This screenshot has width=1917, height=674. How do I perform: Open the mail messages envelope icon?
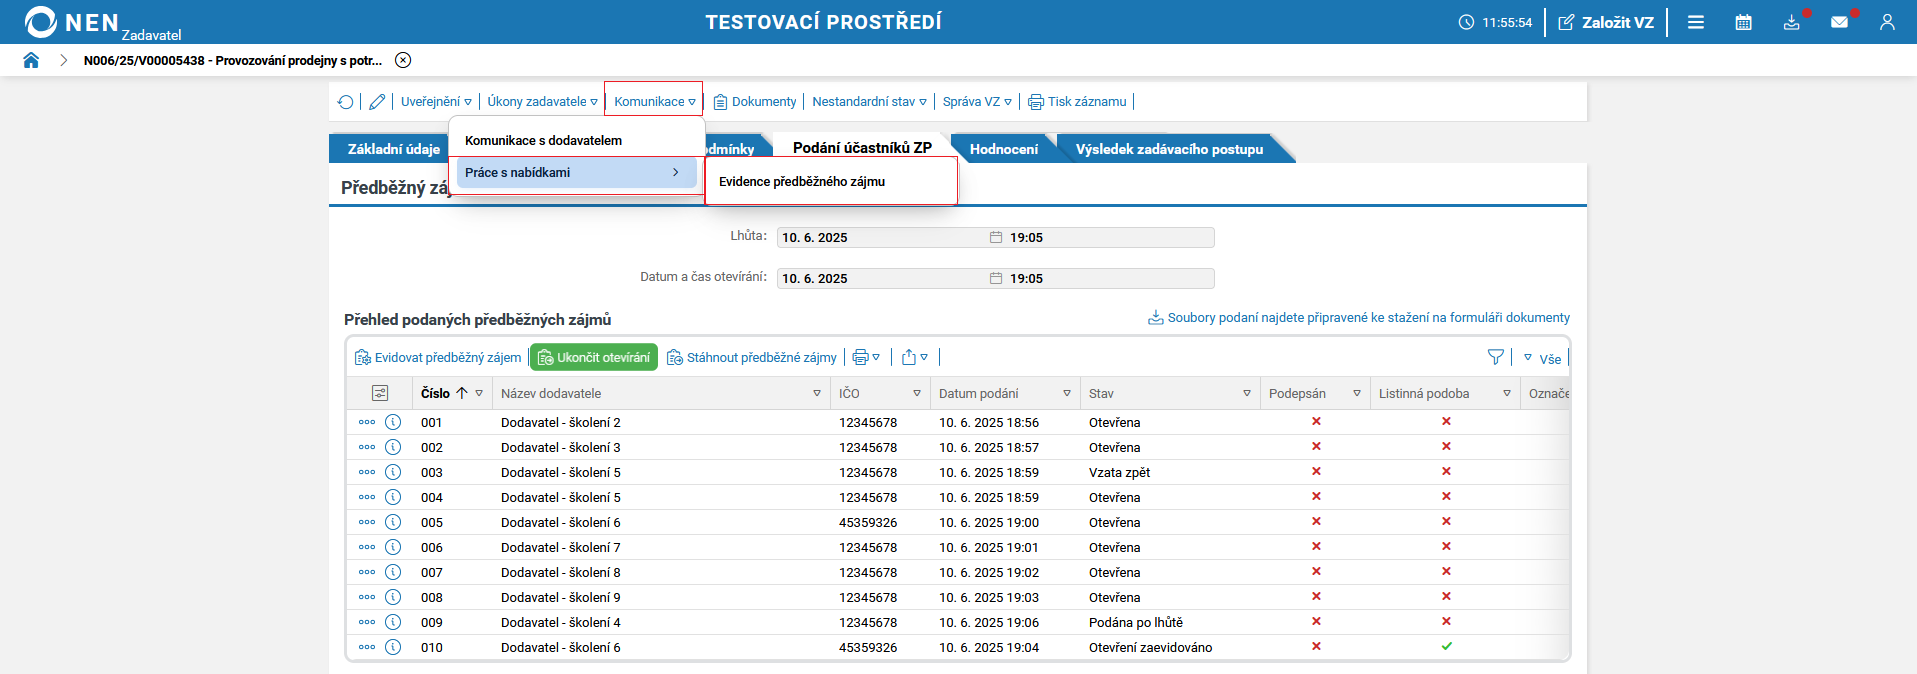coord(1839,22)
